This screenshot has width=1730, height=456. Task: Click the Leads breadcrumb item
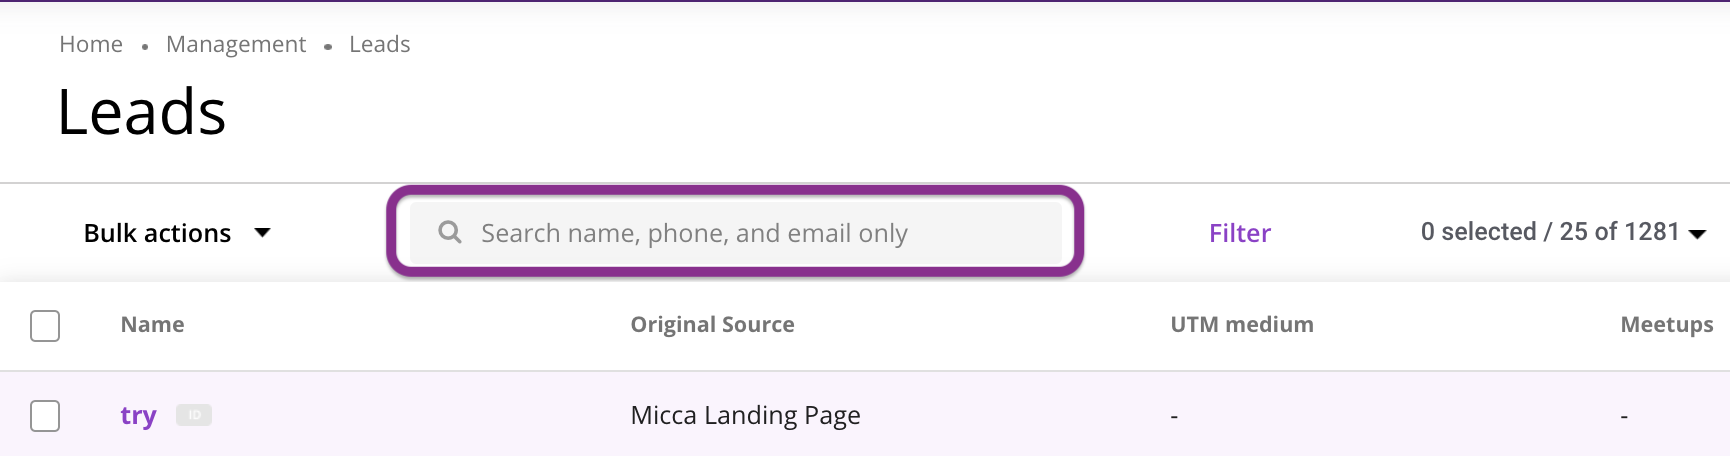click(380, 44)
